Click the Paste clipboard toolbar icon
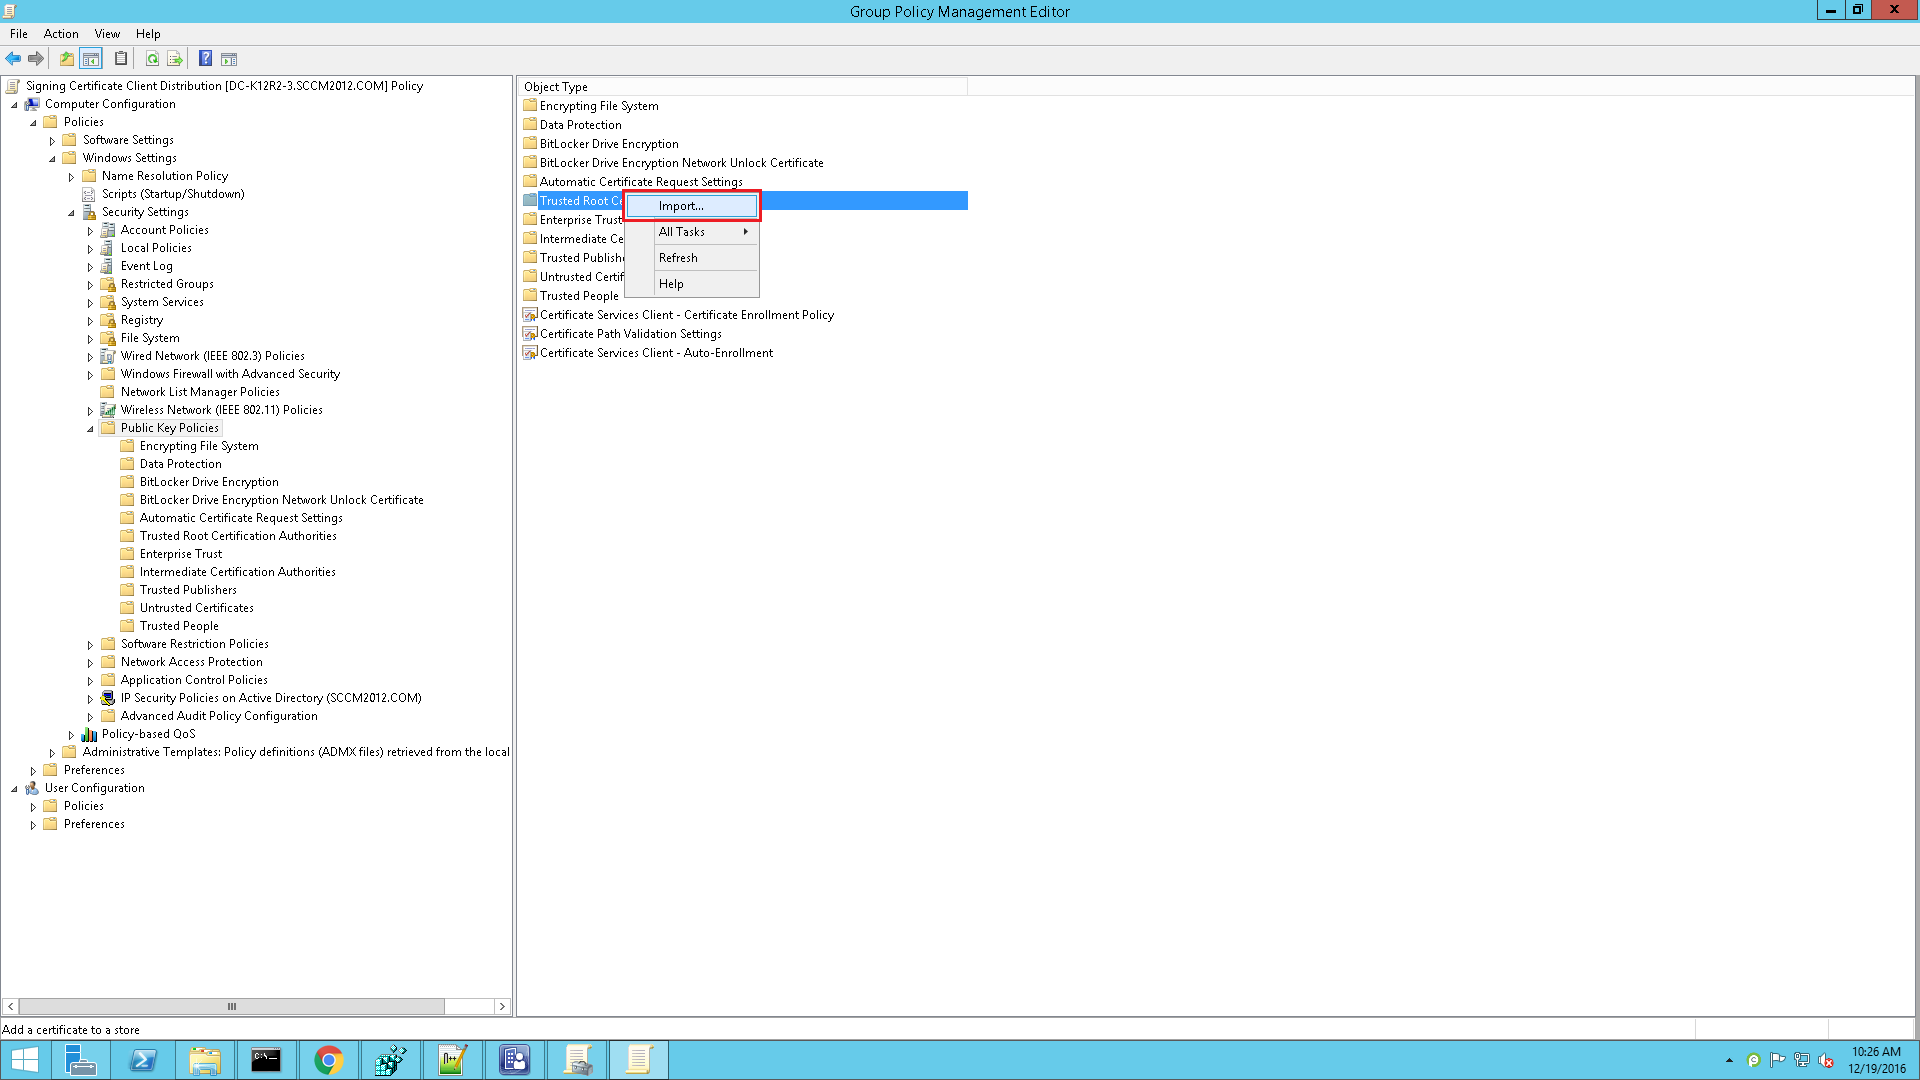This screenshot has height=1080, width=1920. pos(121,59)
